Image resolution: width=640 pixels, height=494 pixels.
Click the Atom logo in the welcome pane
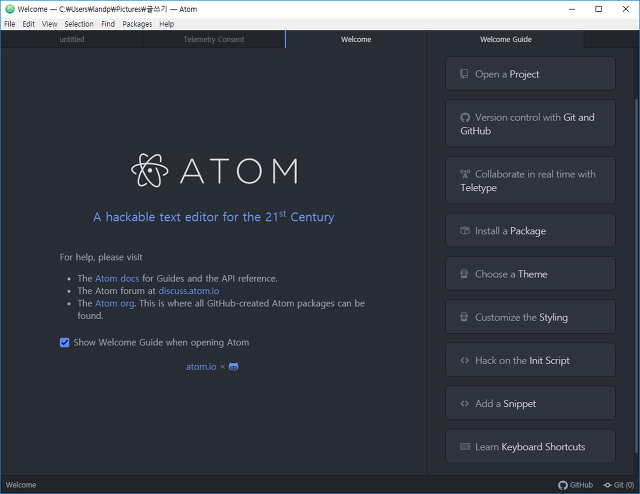click(215, 171)
